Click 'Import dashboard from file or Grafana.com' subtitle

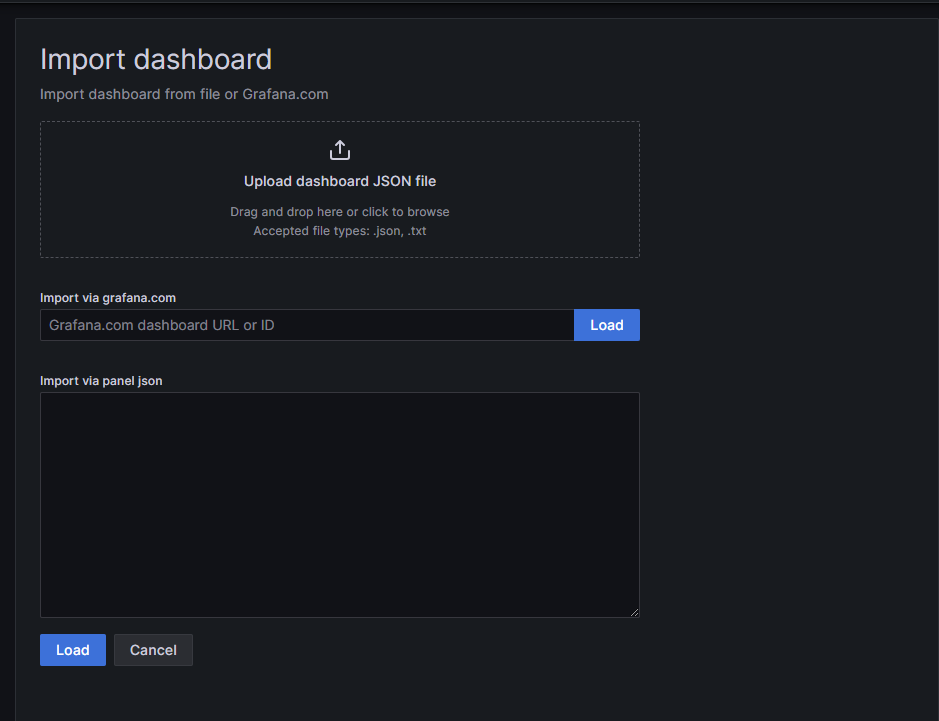pos(184,95)
